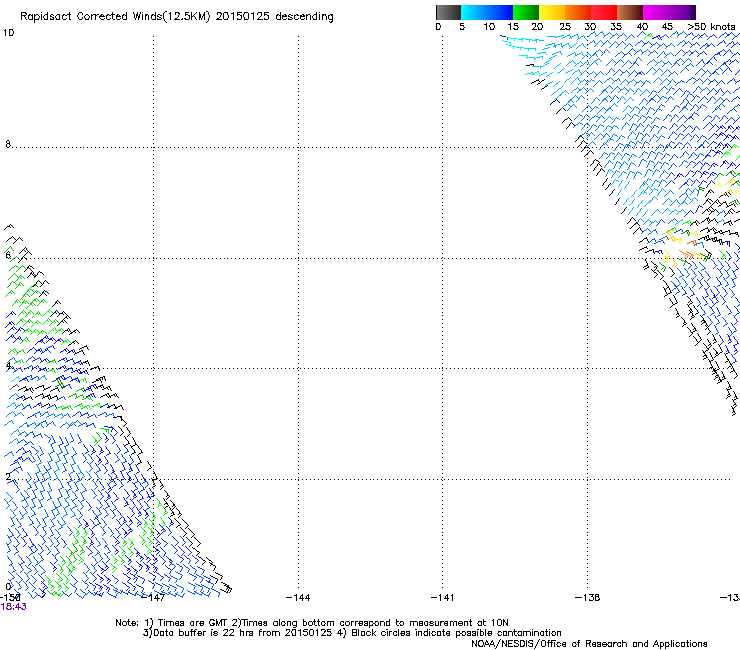
Task: Click the purple '18:43' time stamp
Action: pos(14,607)
